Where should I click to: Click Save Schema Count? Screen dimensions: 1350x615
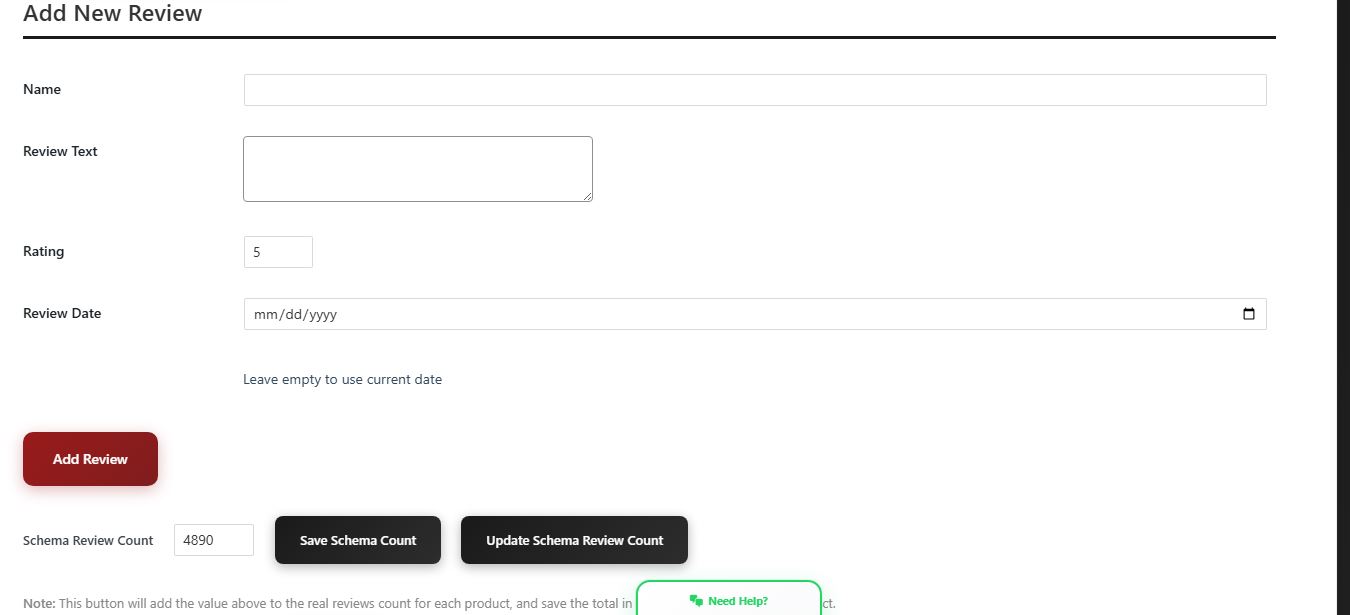tap(357, 540)
